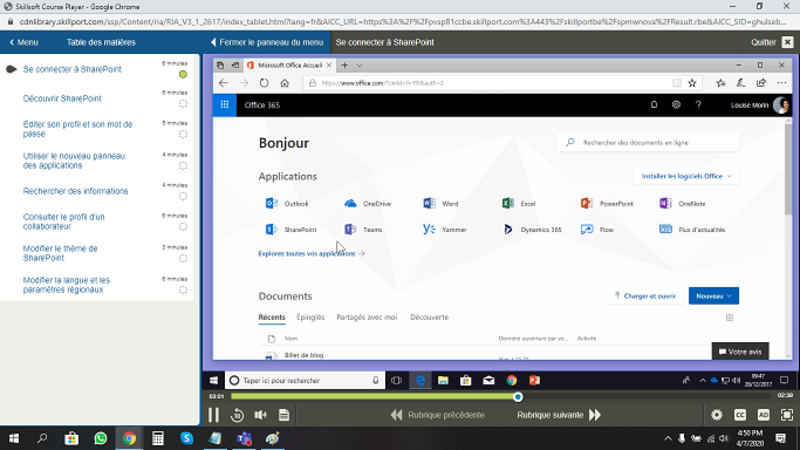The image size is (800, 450).
Task: Go to Rubrique précédente
Action: [x=438, y=415]
